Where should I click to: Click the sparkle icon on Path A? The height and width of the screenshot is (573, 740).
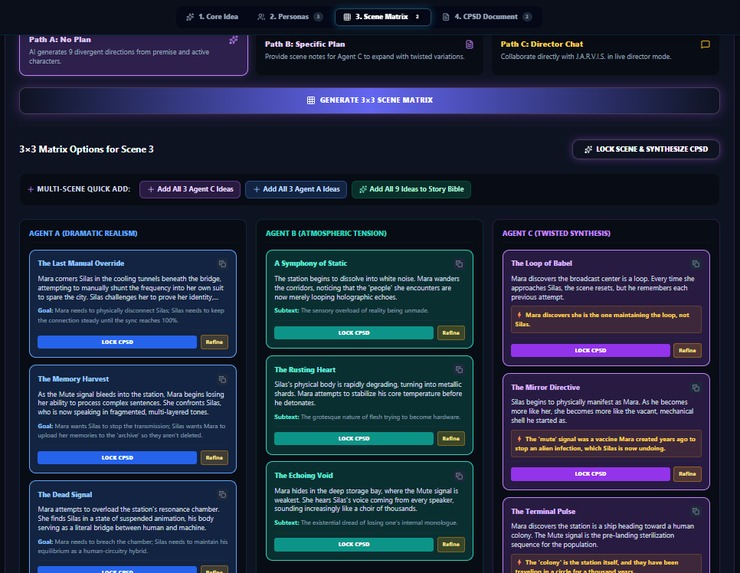tap(233, 40)
